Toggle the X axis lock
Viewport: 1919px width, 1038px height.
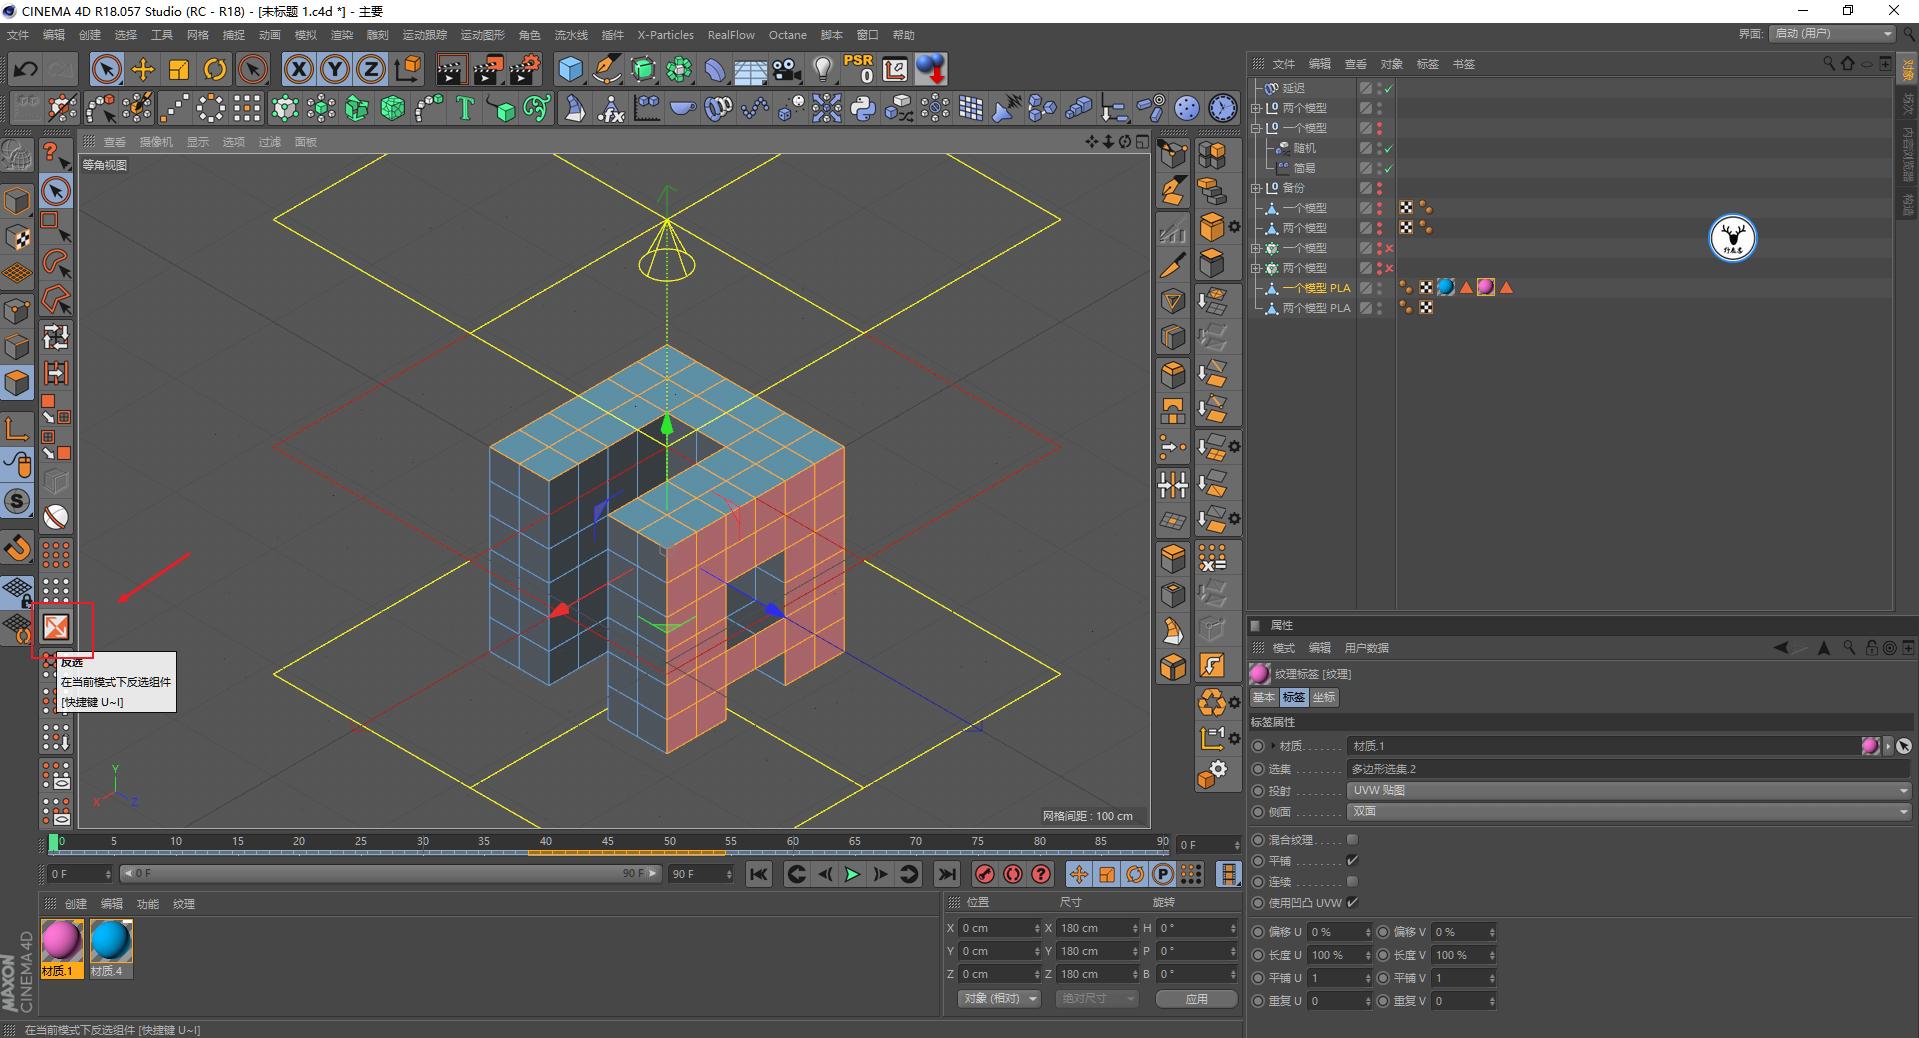click(x=298, y=69)
